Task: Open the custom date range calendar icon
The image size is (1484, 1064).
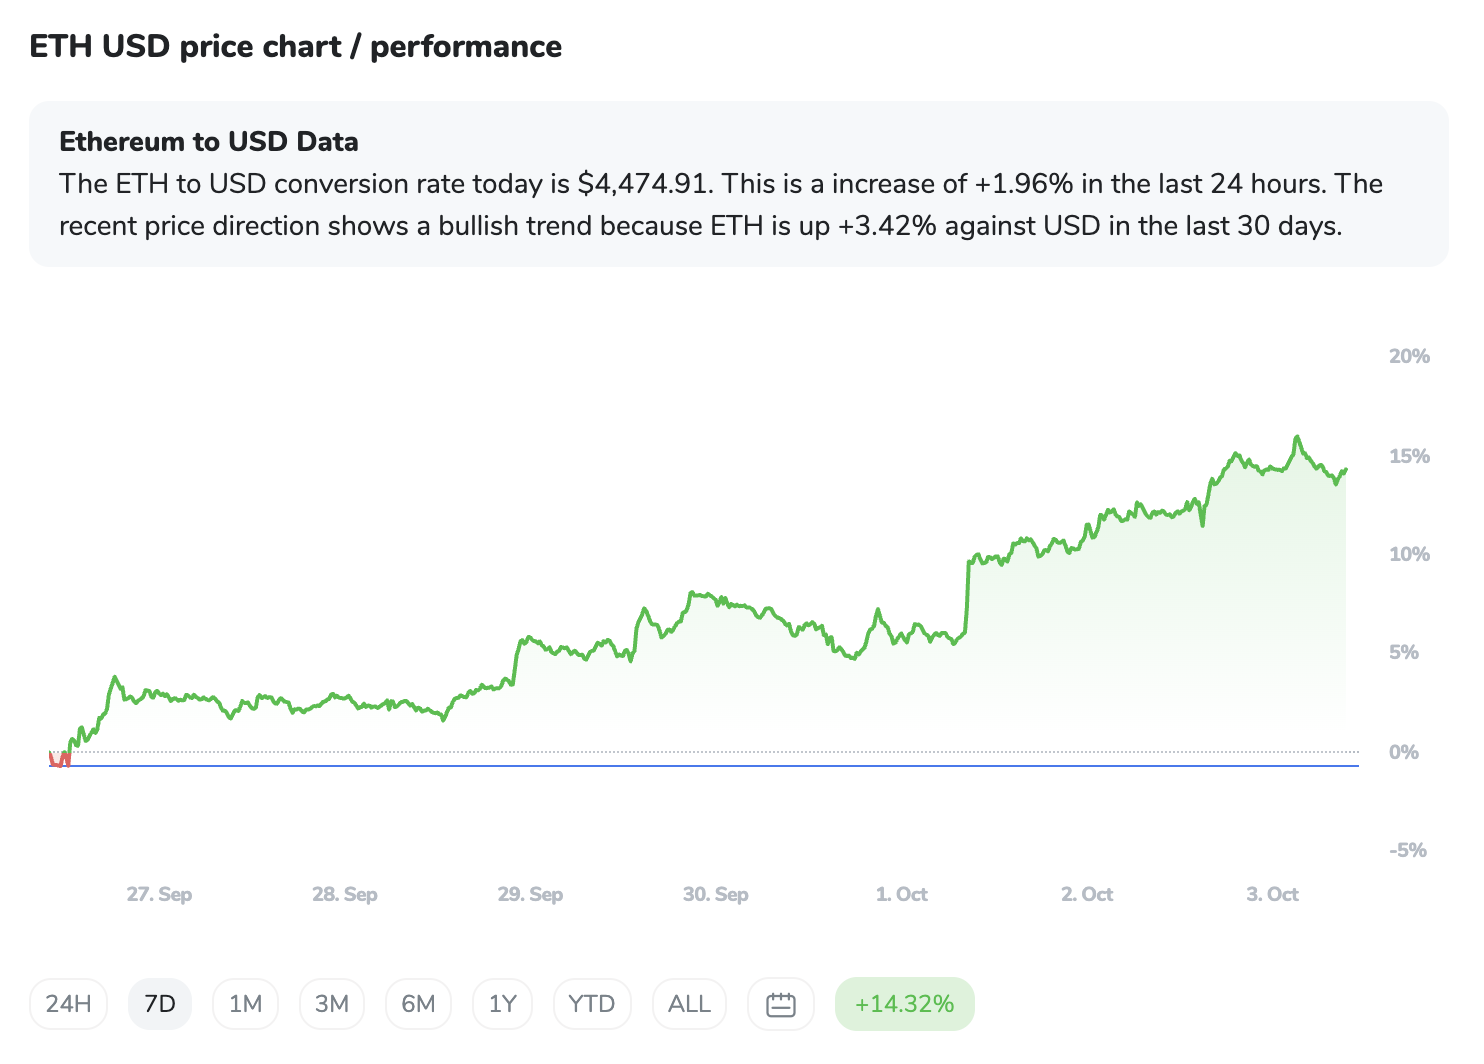Action: coord(780,1004)
